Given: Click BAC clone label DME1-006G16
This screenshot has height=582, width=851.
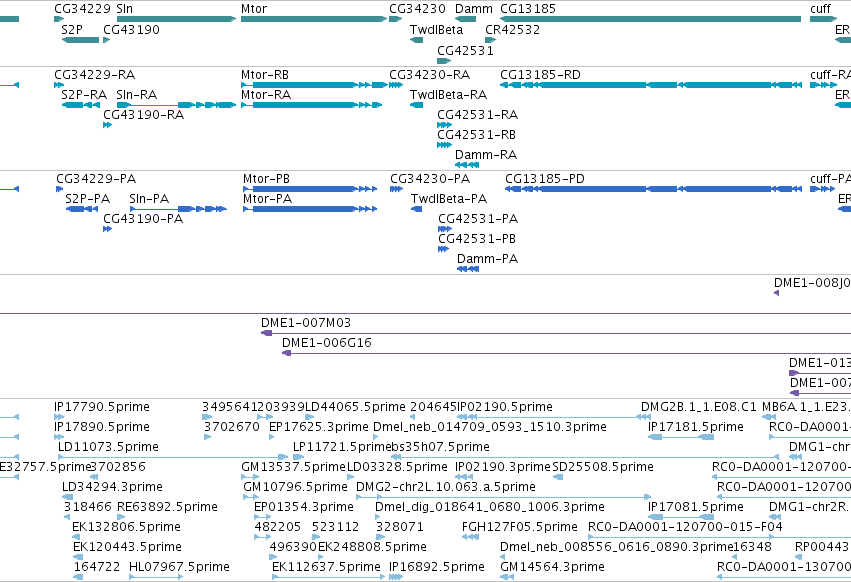Looking at the screenshot, I should tap(327, 343).
